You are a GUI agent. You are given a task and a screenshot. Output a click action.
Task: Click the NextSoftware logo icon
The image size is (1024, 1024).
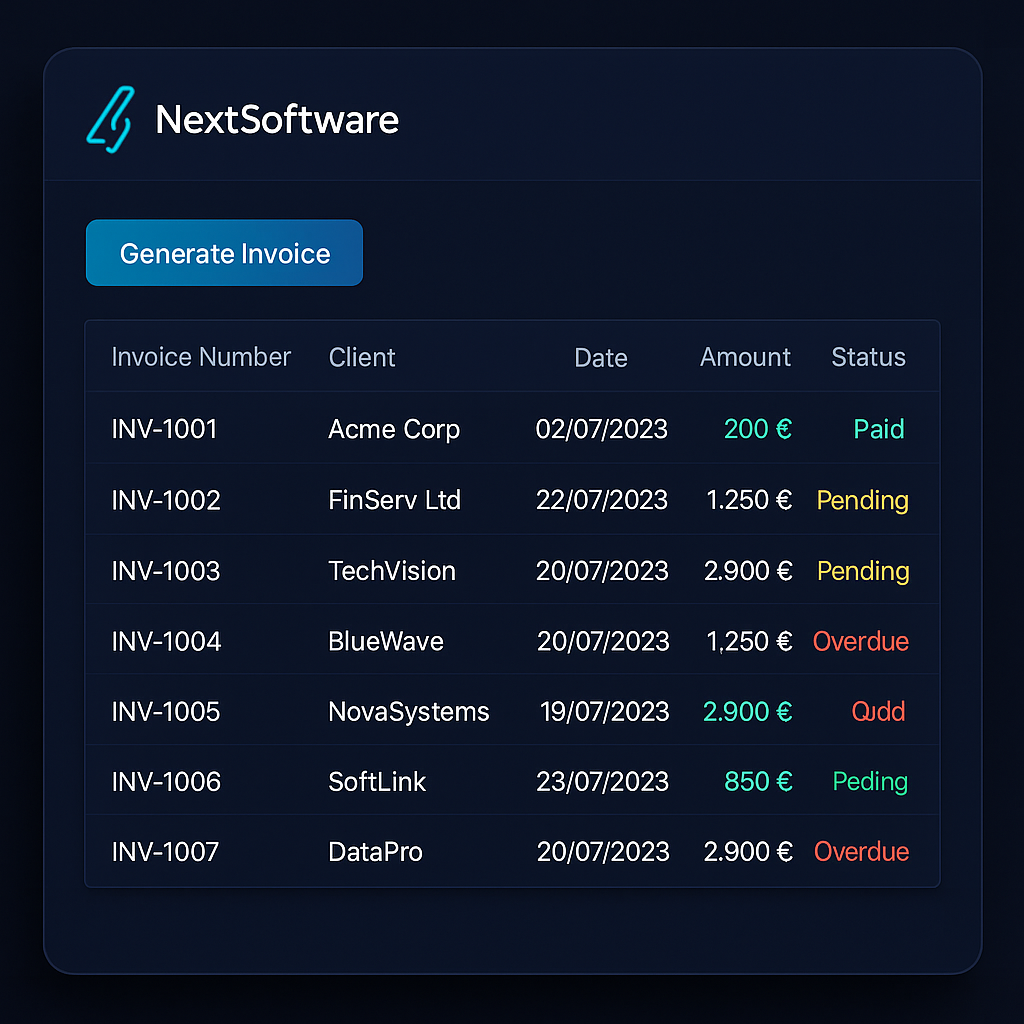tap(110, 120)
